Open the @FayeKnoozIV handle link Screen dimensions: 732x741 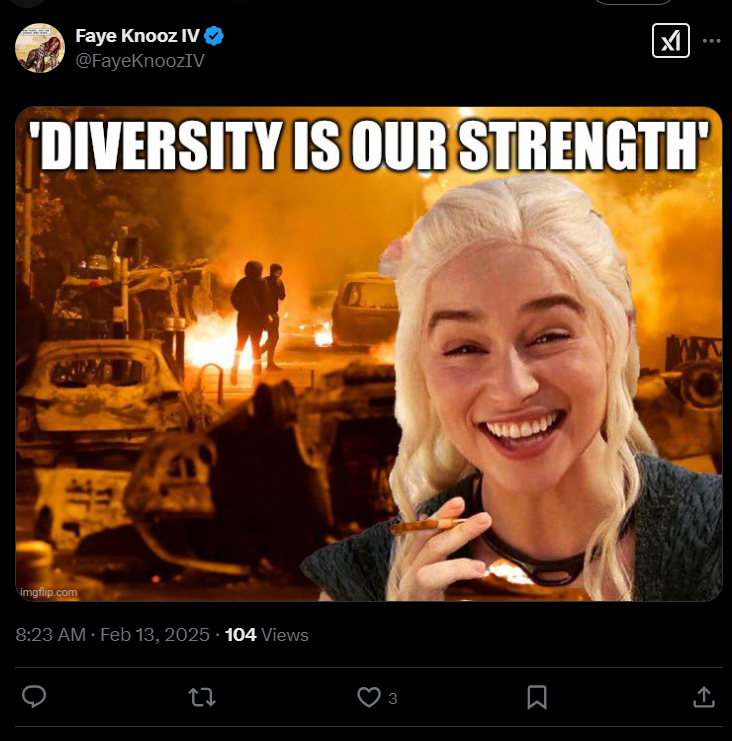pyautogui.click(x=140, y=60)
